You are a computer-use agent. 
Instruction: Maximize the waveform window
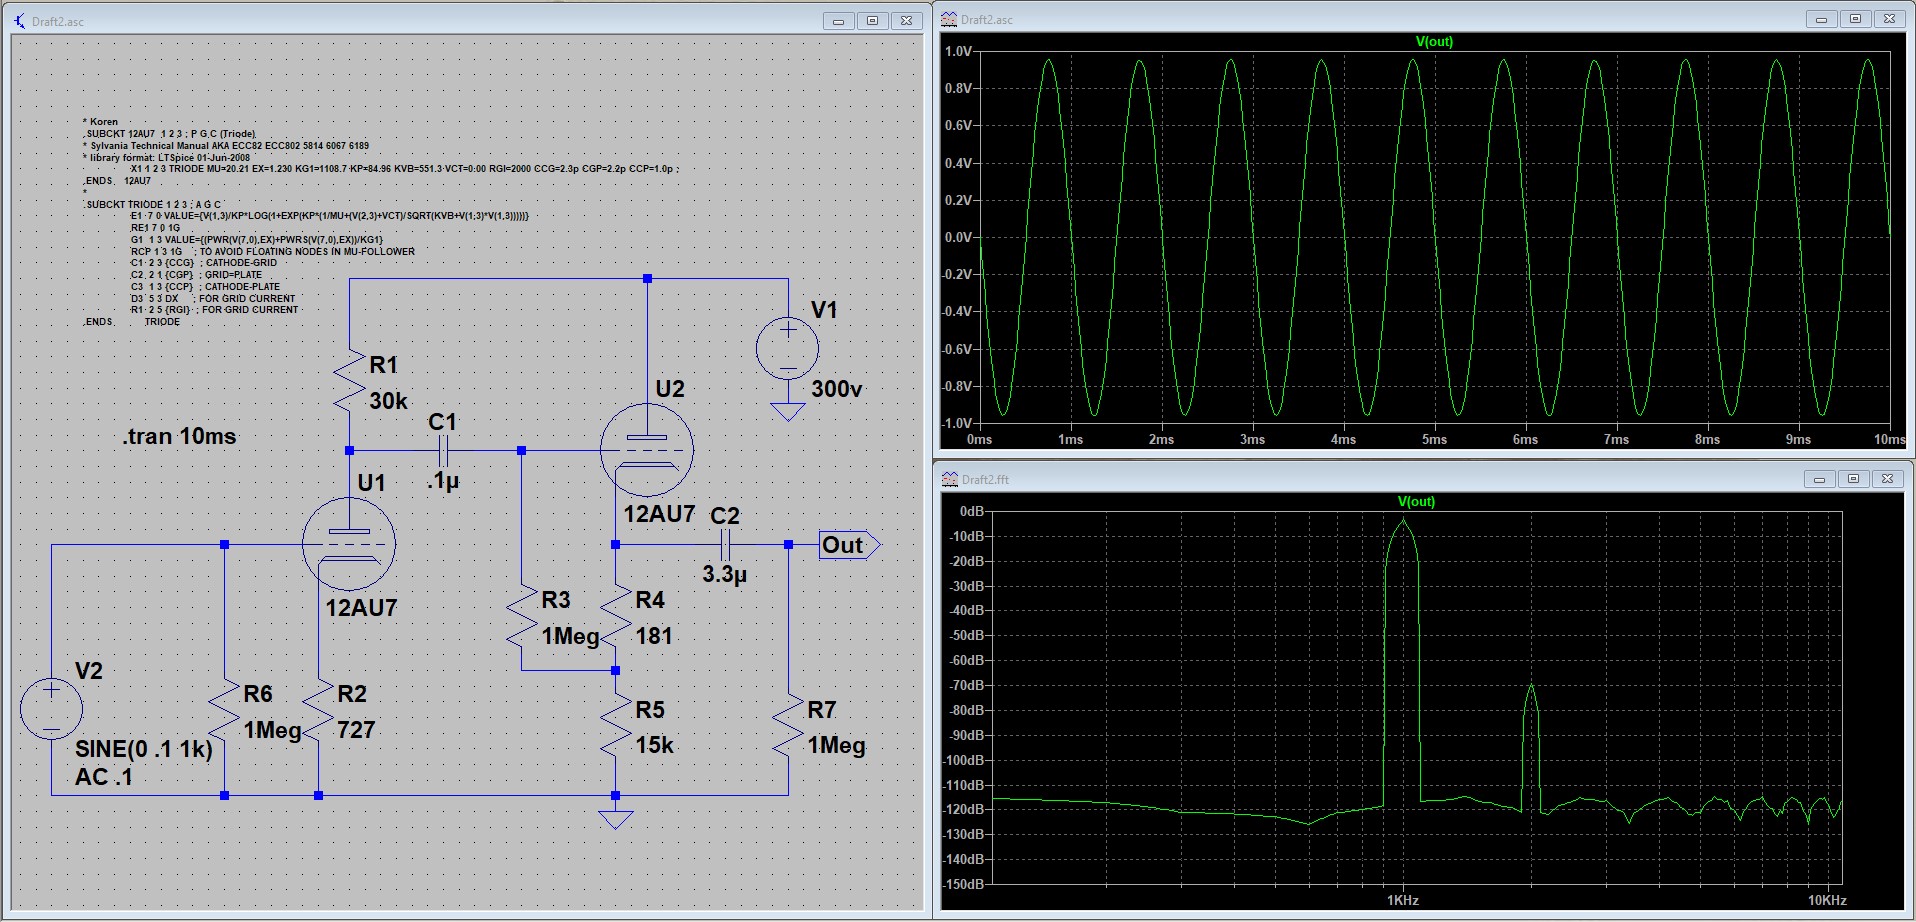point(1855,19)
